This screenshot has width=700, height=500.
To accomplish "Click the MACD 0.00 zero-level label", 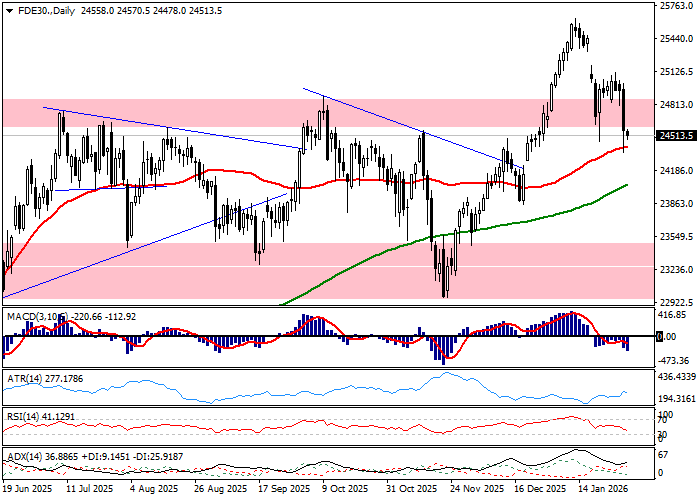I will 659,337.
